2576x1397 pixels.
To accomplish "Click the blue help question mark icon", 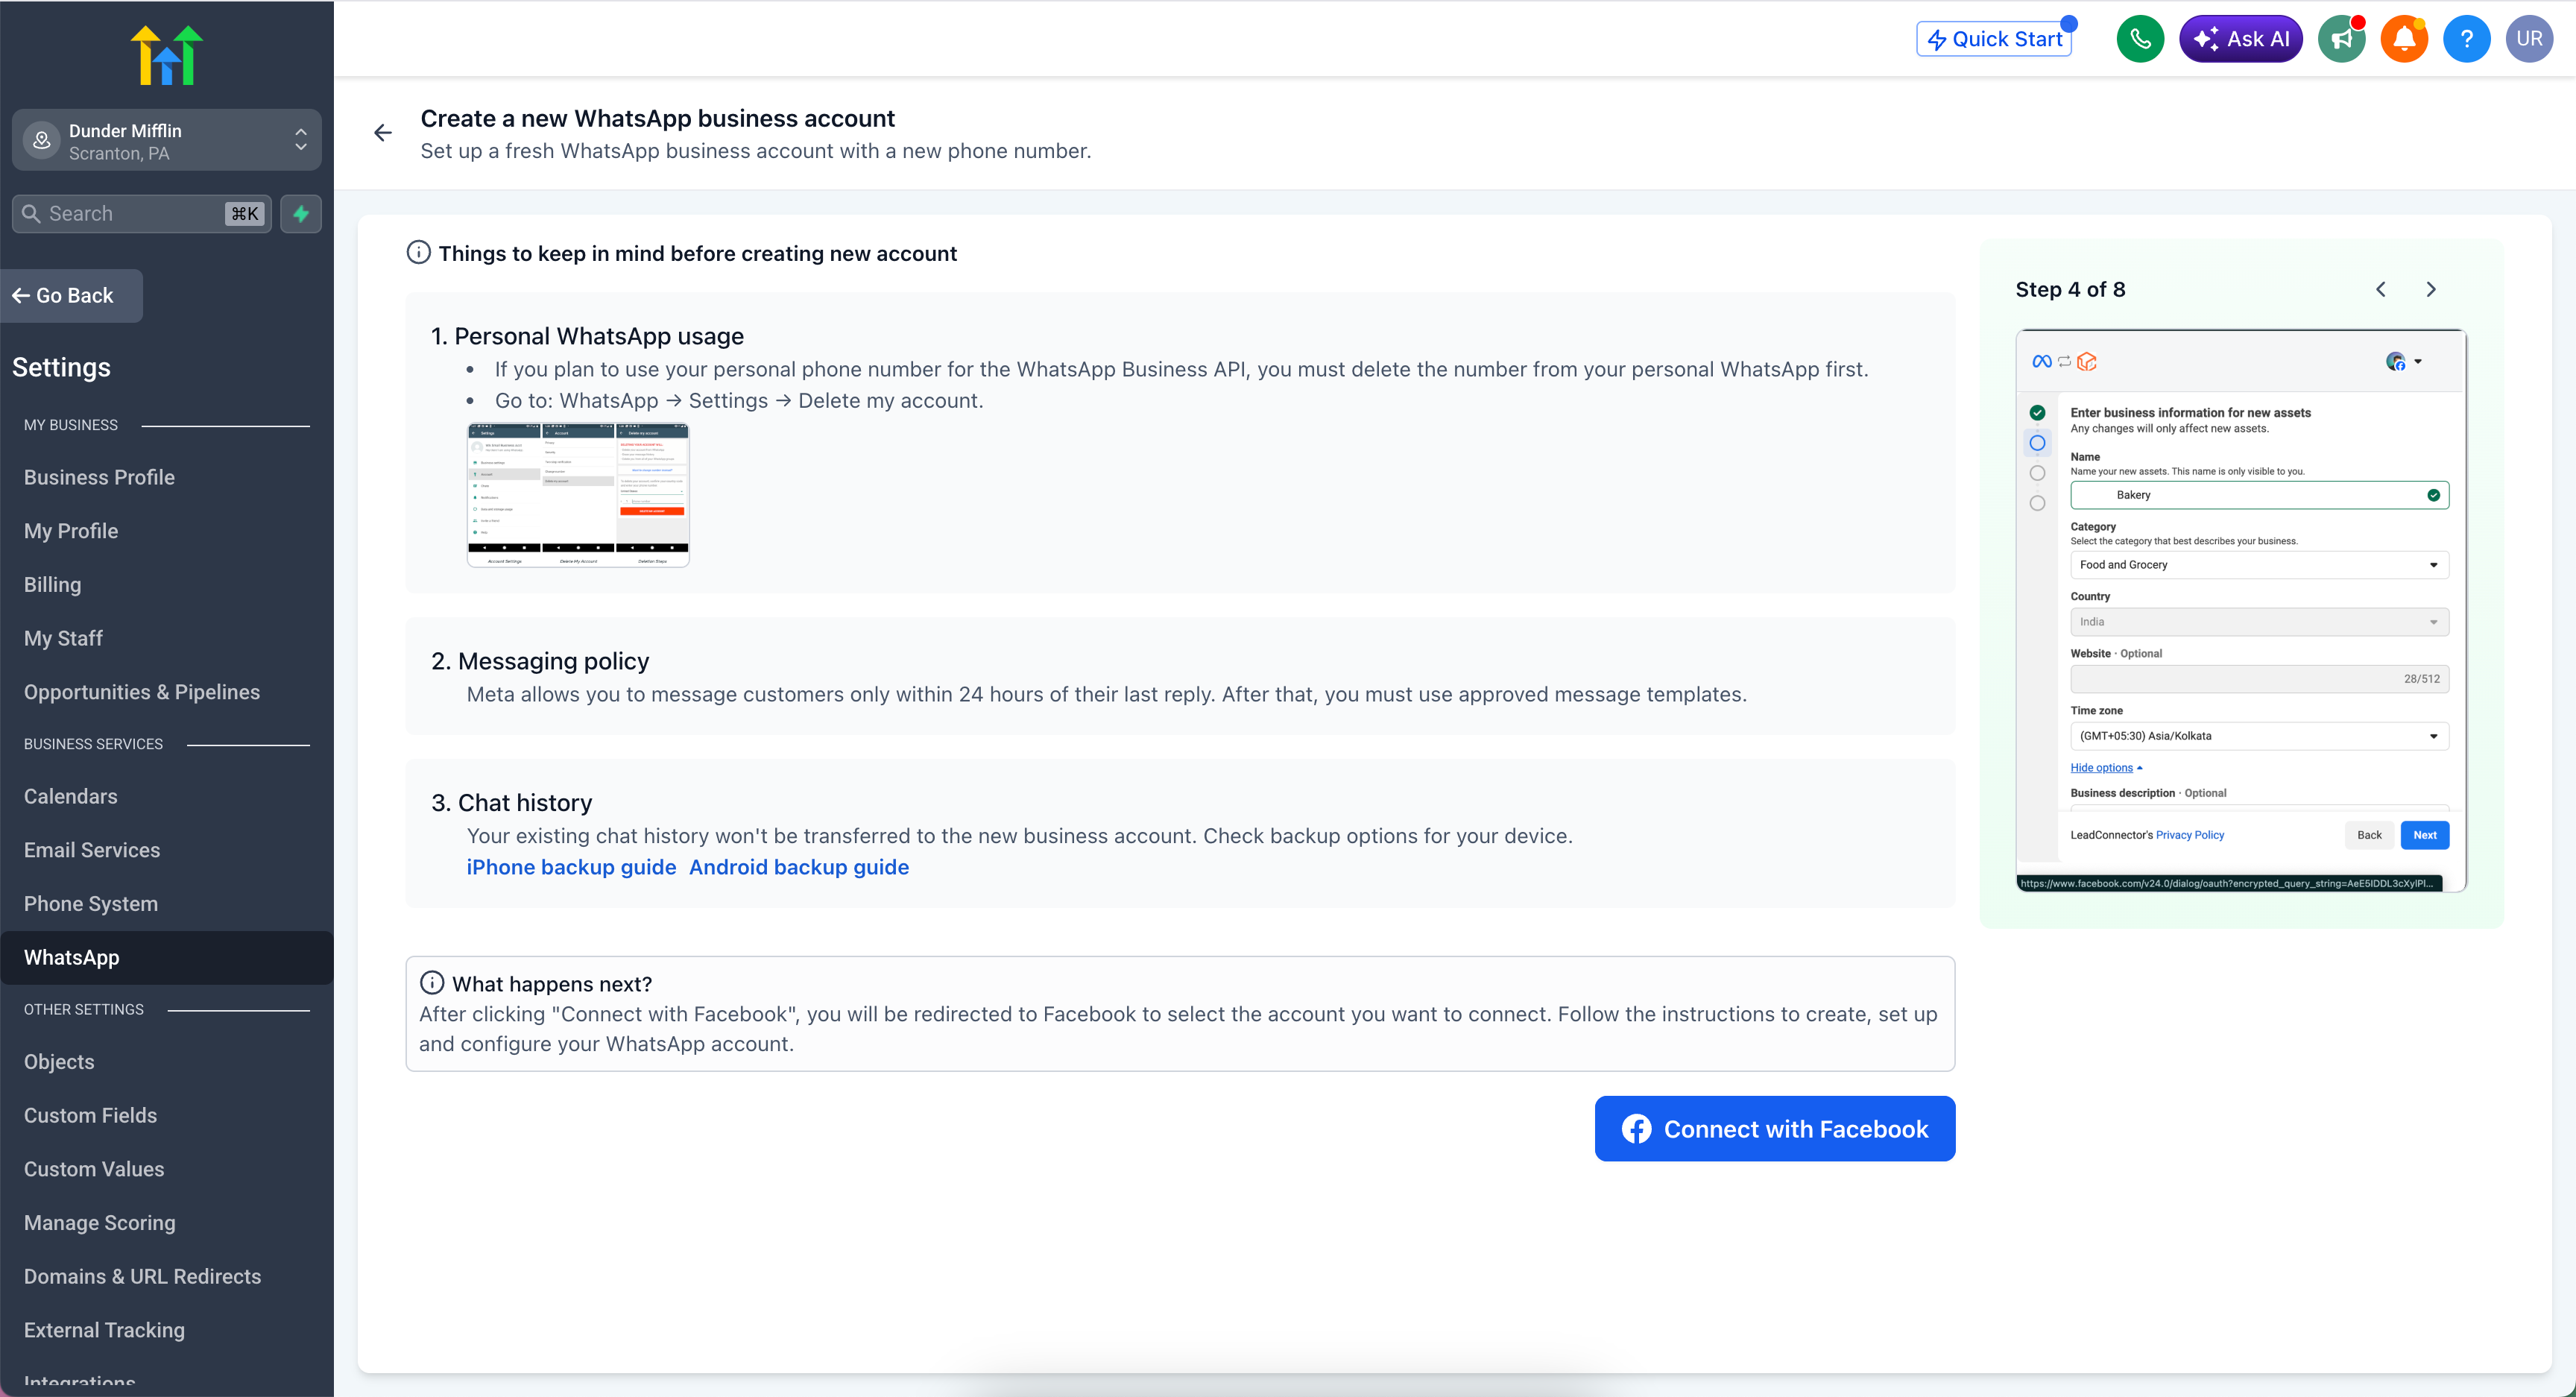I will tap(2466, 39).
